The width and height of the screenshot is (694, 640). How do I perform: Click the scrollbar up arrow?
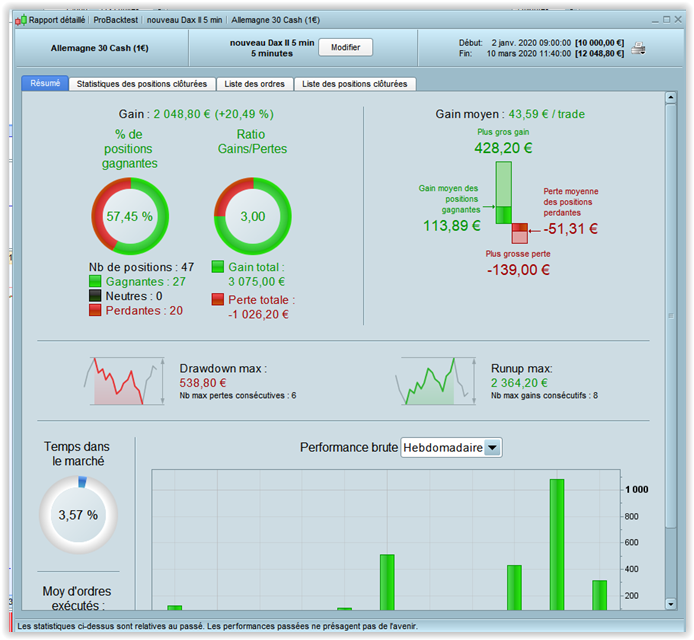671,97
